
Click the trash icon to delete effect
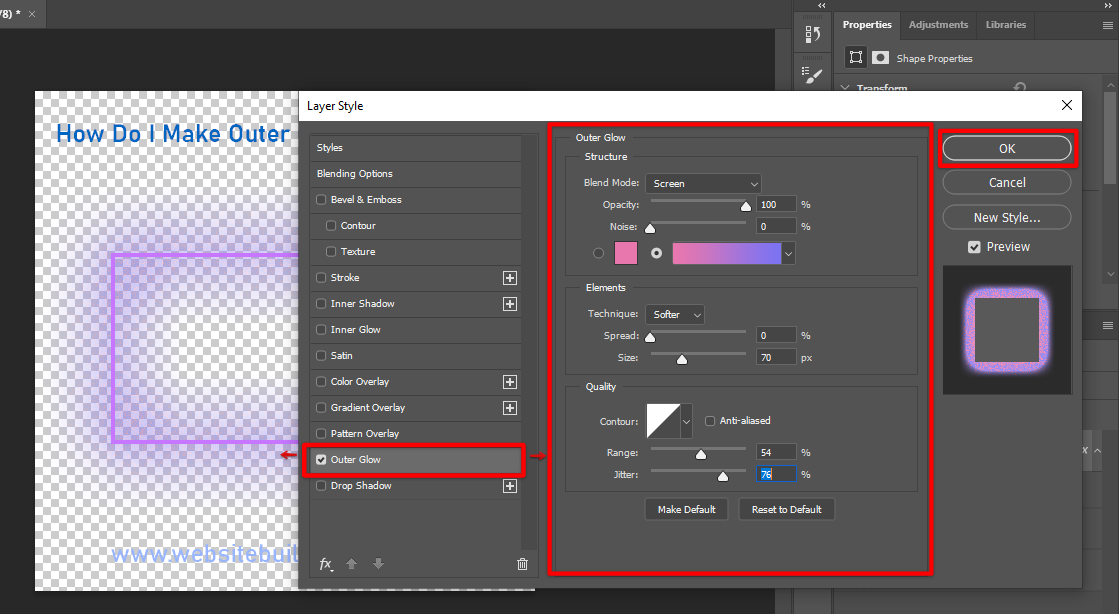pyautogui.click(x=522, y=564)
